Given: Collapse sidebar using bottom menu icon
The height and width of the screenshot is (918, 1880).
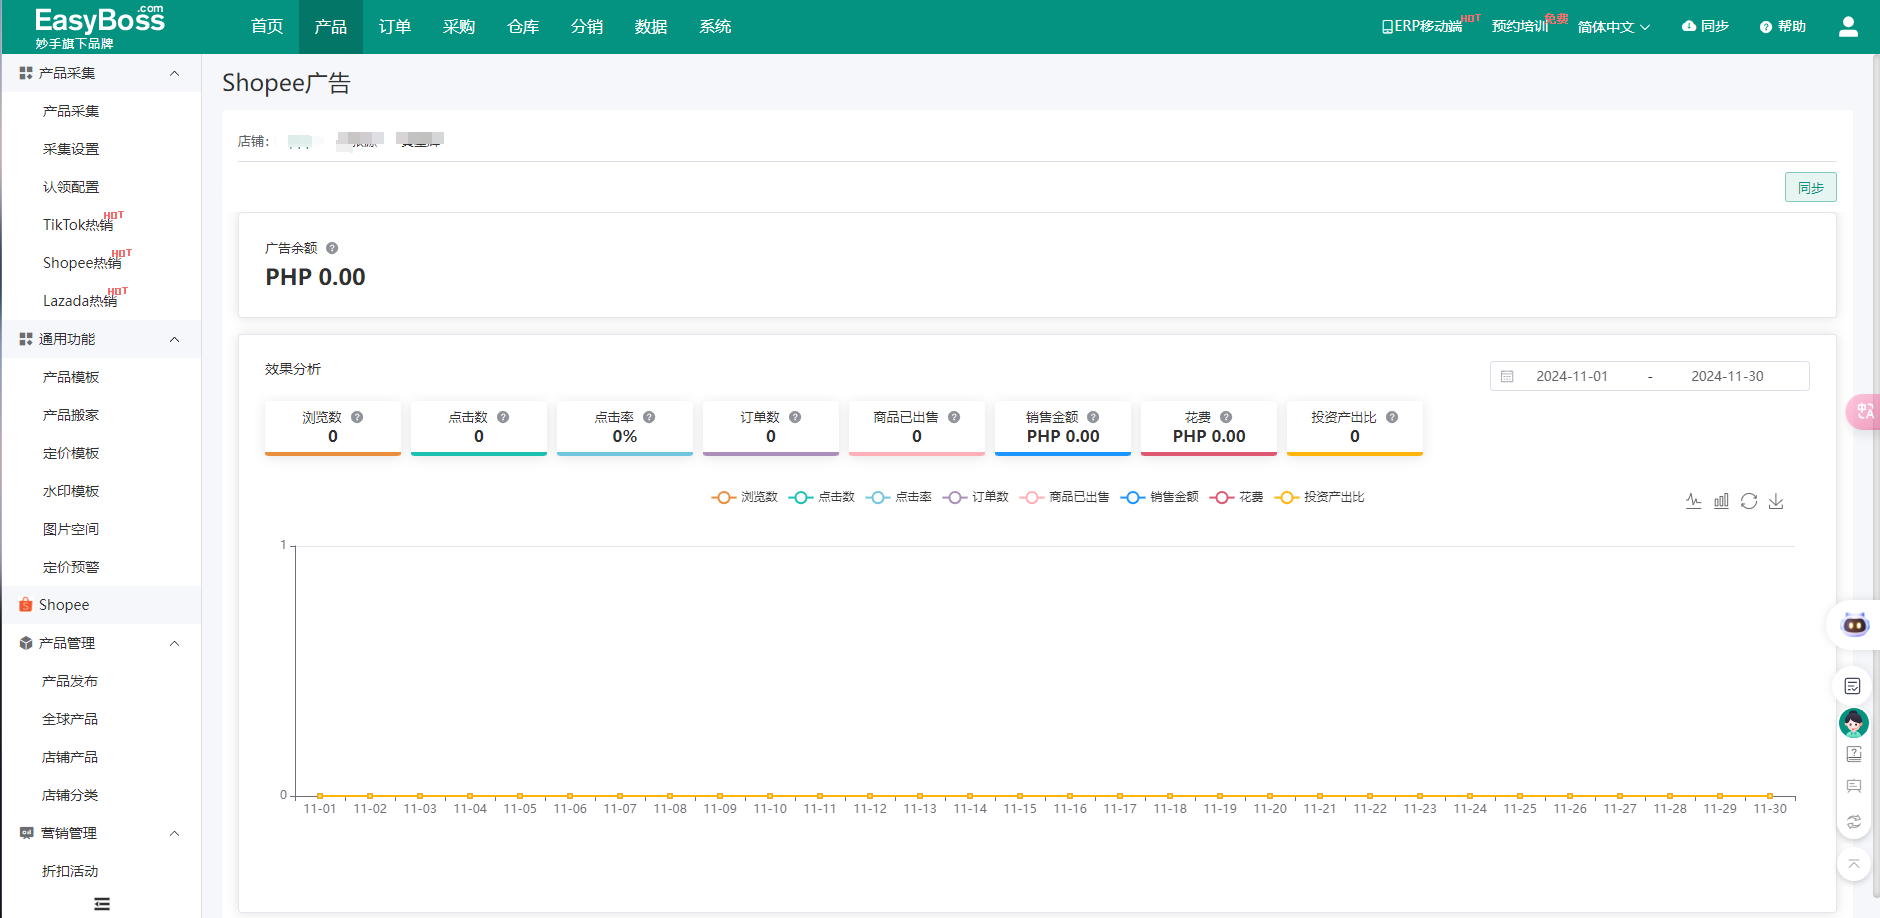Looking at the screenshot, I should tap(102, 904).
